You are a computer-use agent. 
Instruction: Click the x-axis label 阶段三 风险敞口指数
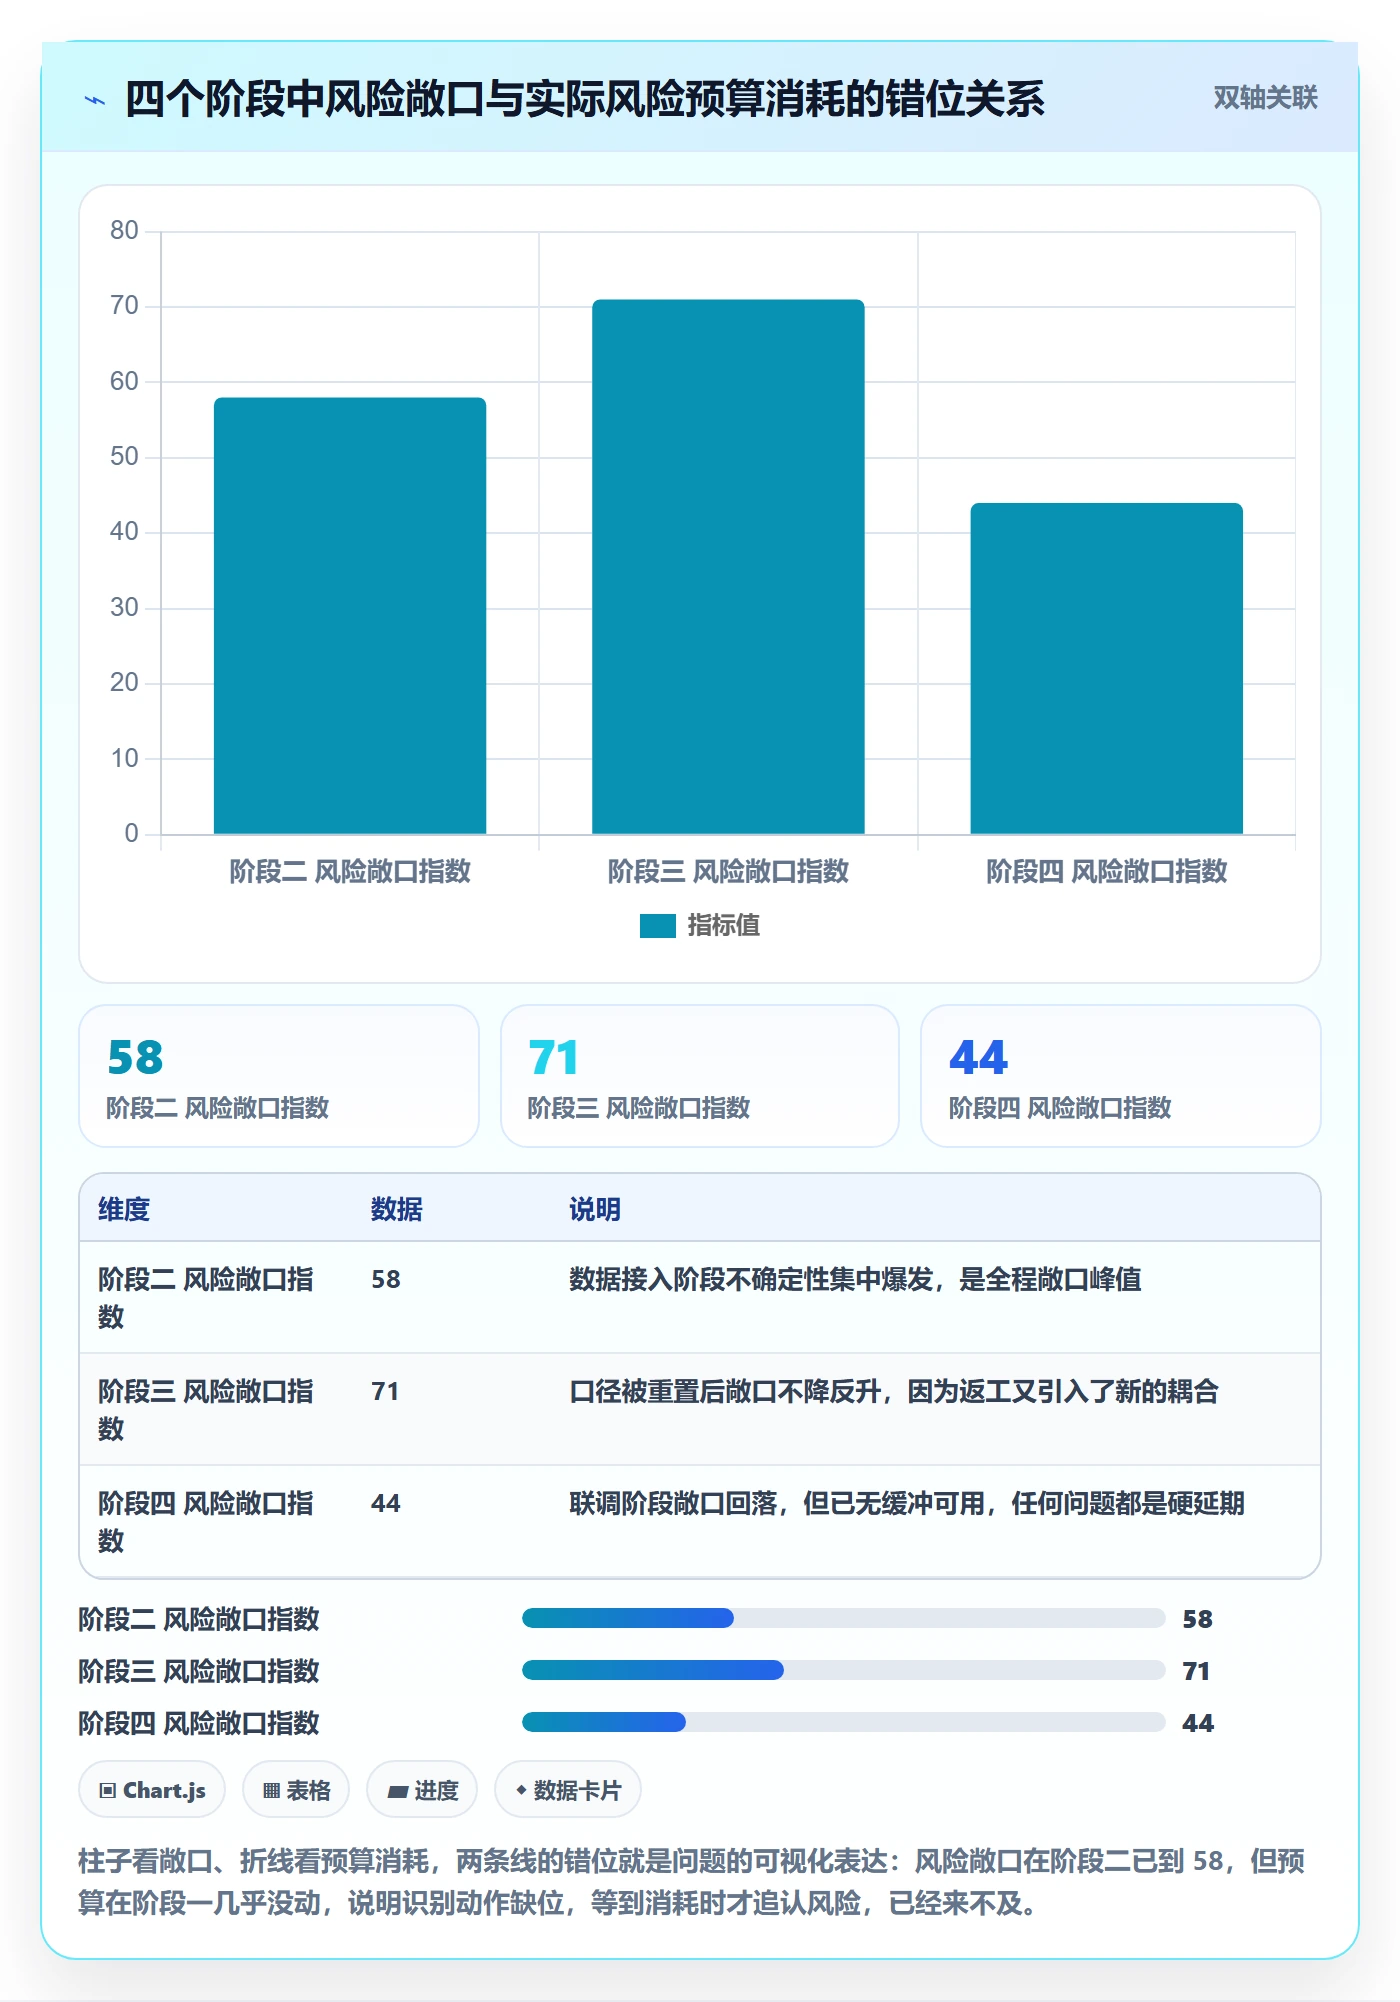coord(728,872)
